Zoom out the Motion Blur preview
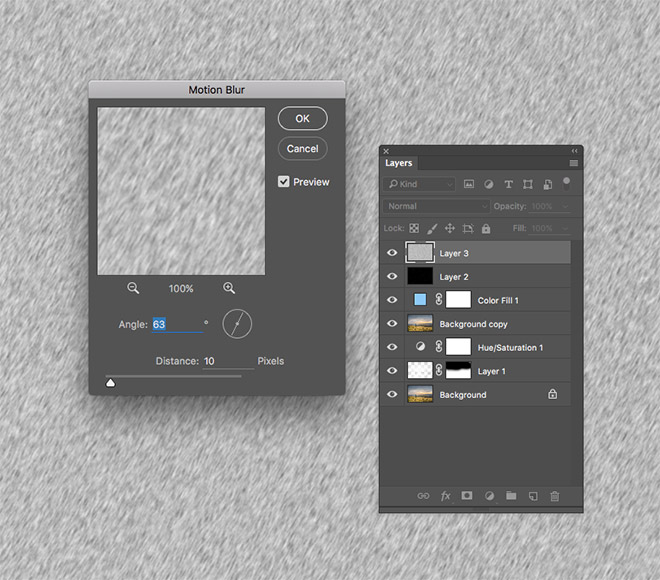 pyautogui.click(x=133, y=288)
